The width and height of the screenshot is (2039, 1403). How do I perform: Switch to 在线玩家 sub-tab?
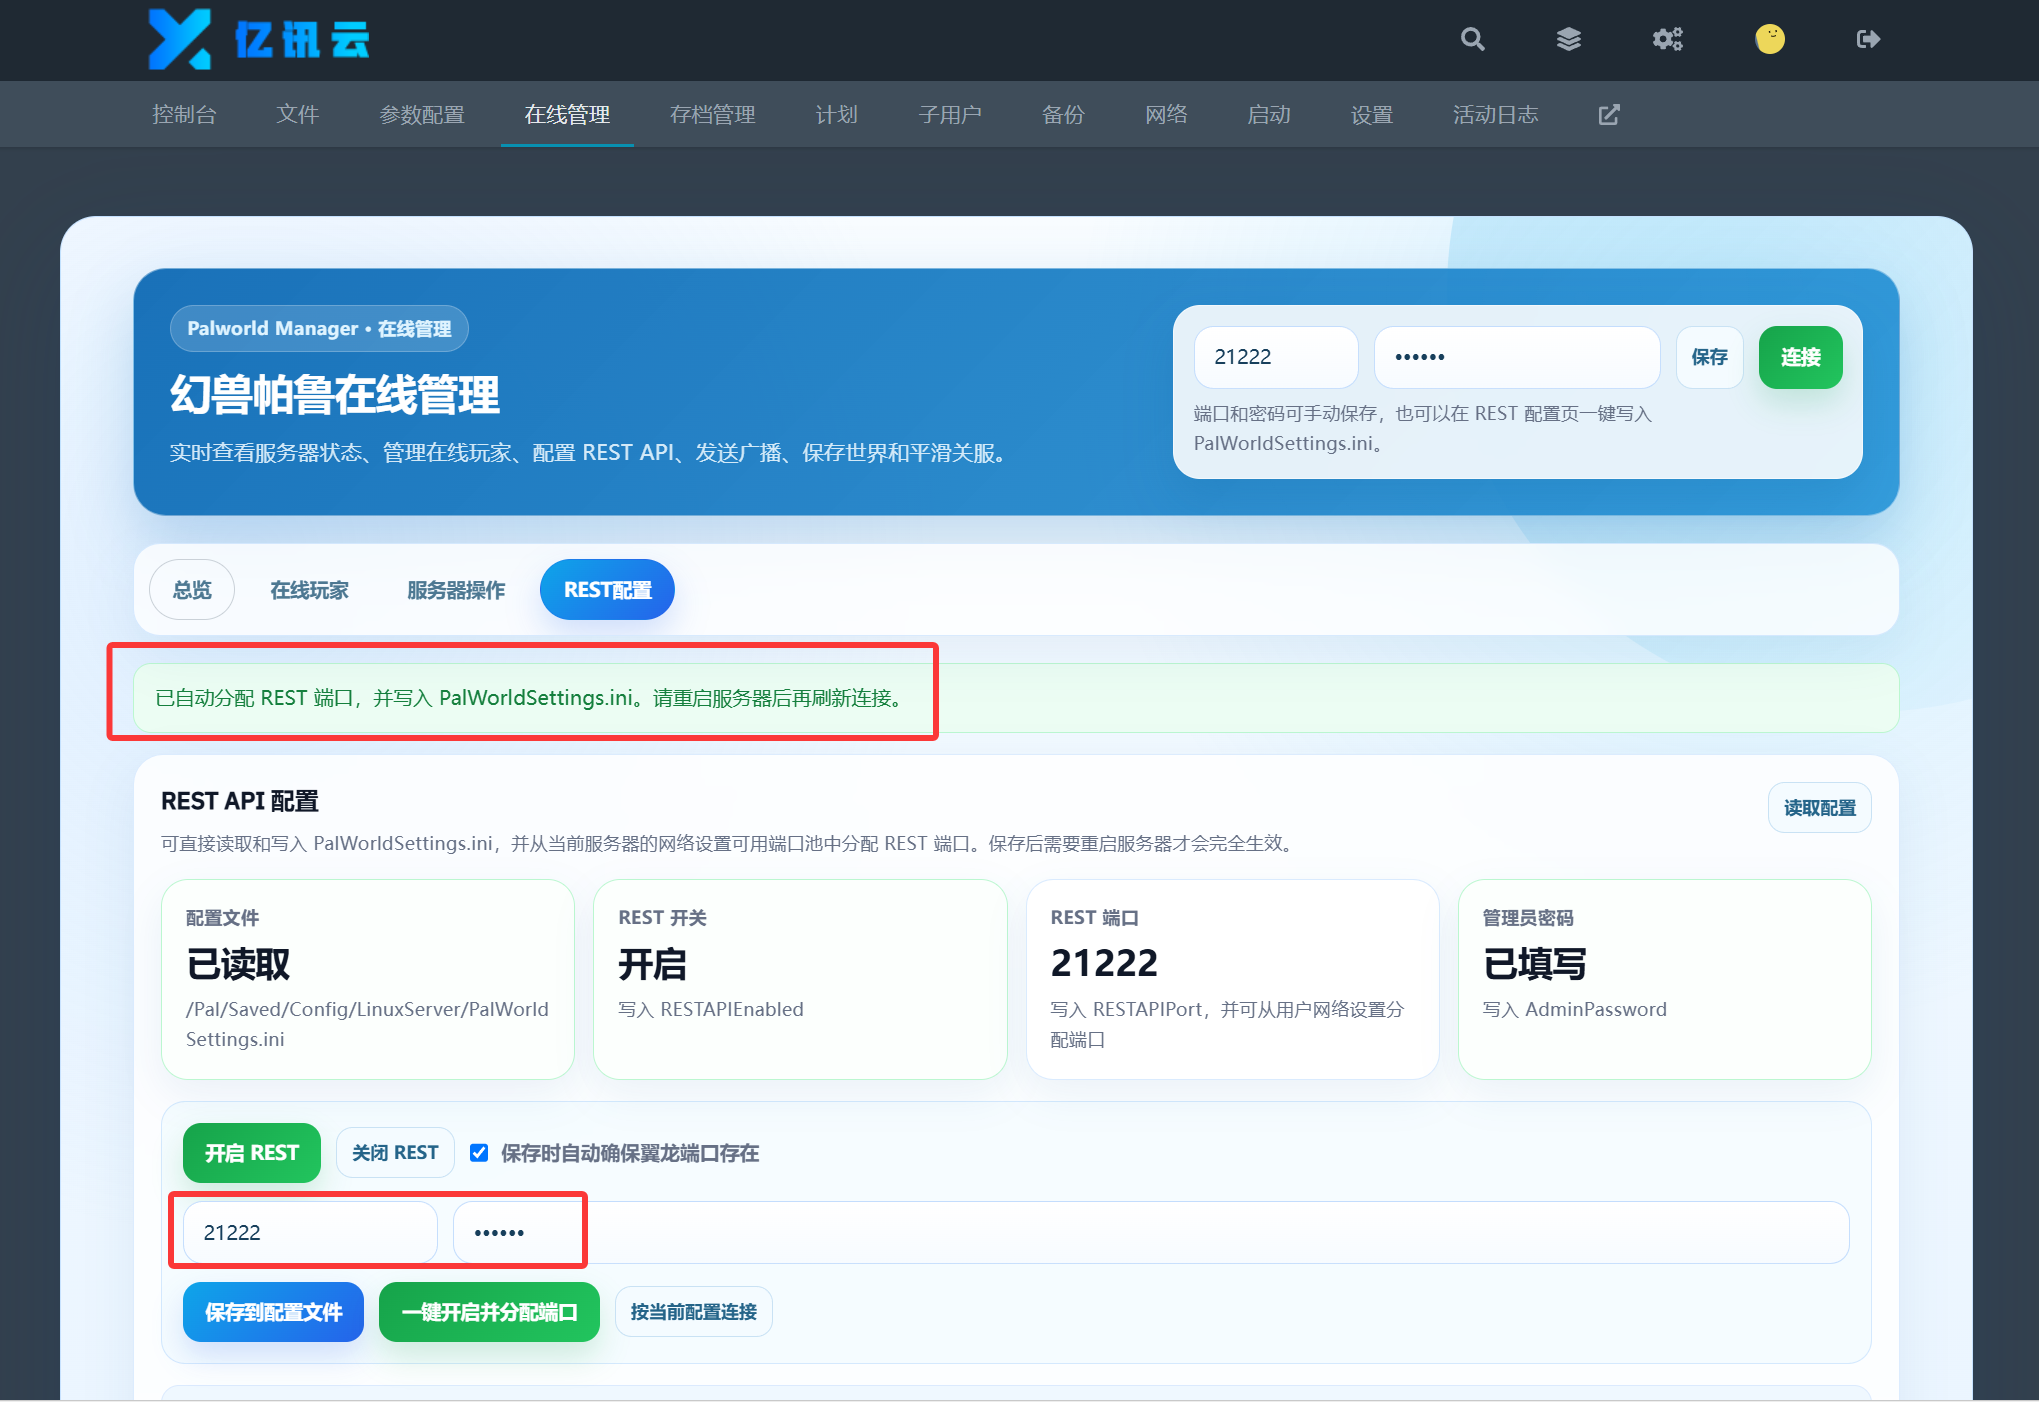coord(309,590)
